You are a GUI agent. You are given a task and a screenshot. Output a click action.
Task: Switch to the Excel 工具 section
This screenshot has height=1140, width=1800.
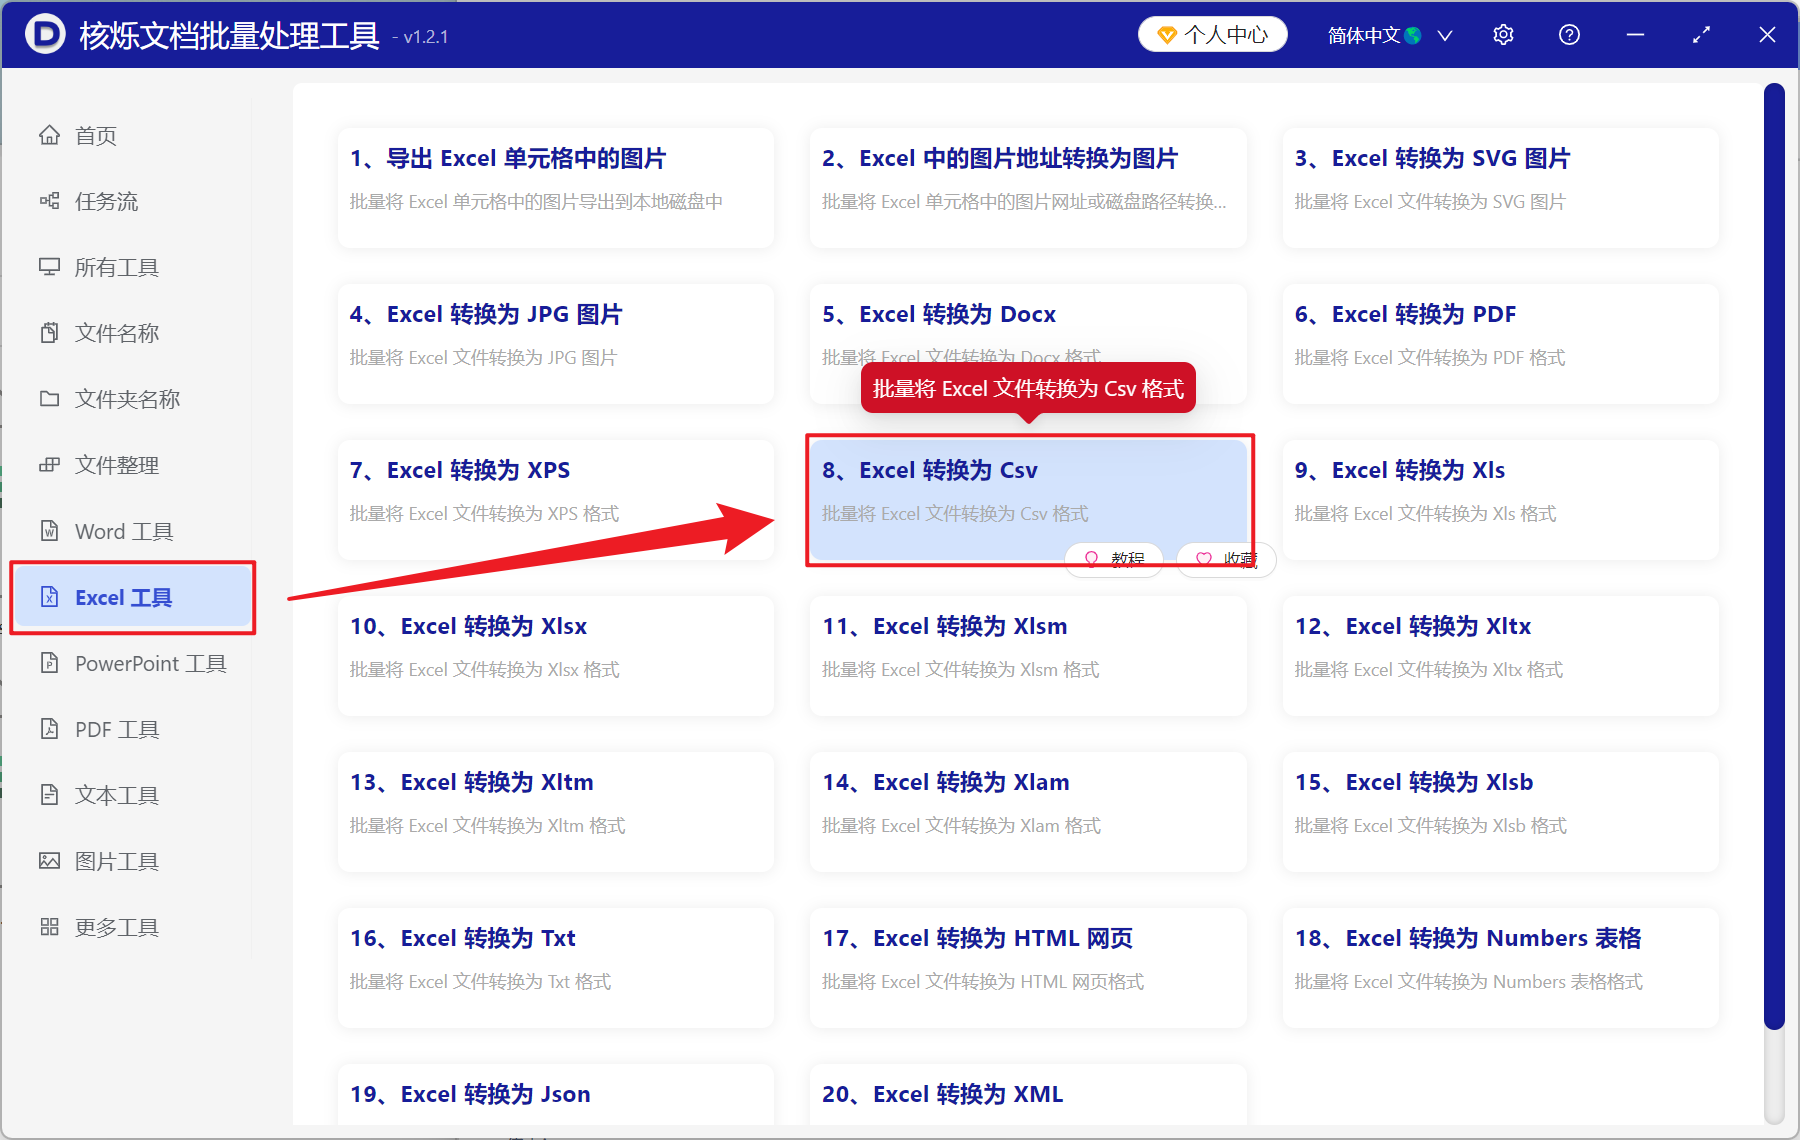133,597
